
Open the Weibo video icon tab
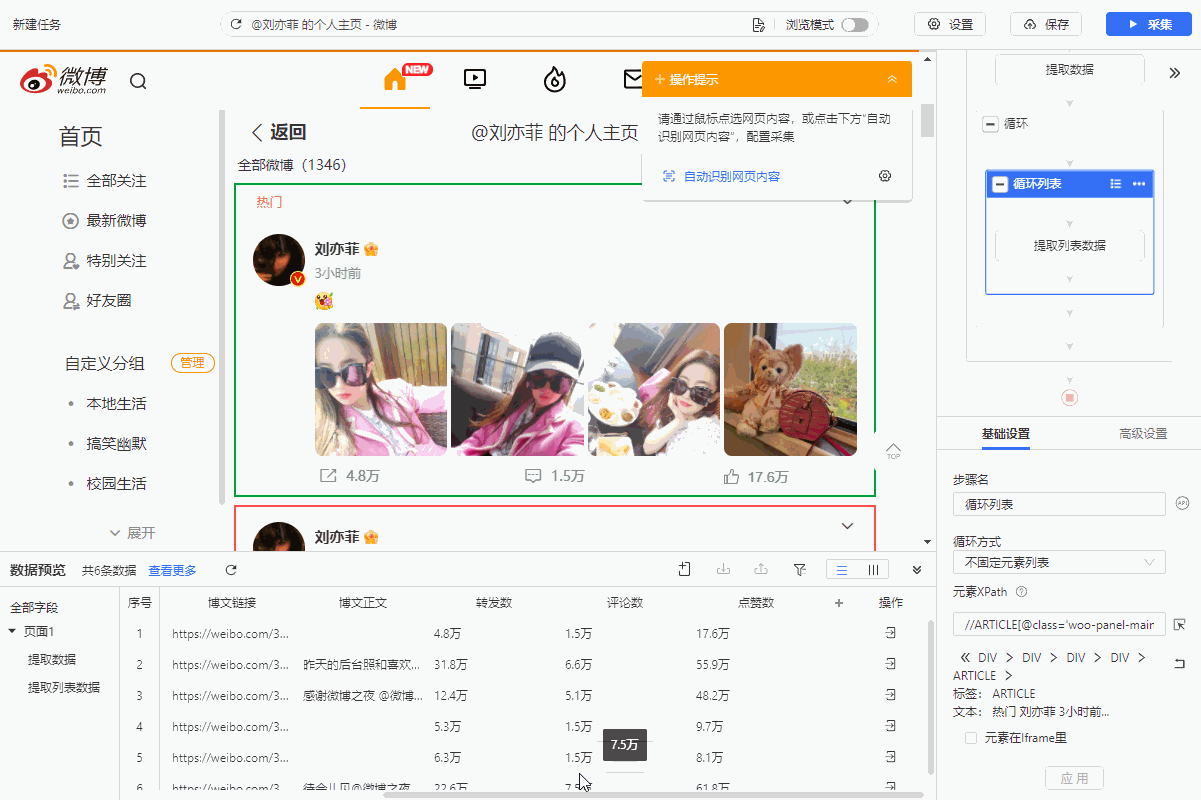click(x=475, y=79)
